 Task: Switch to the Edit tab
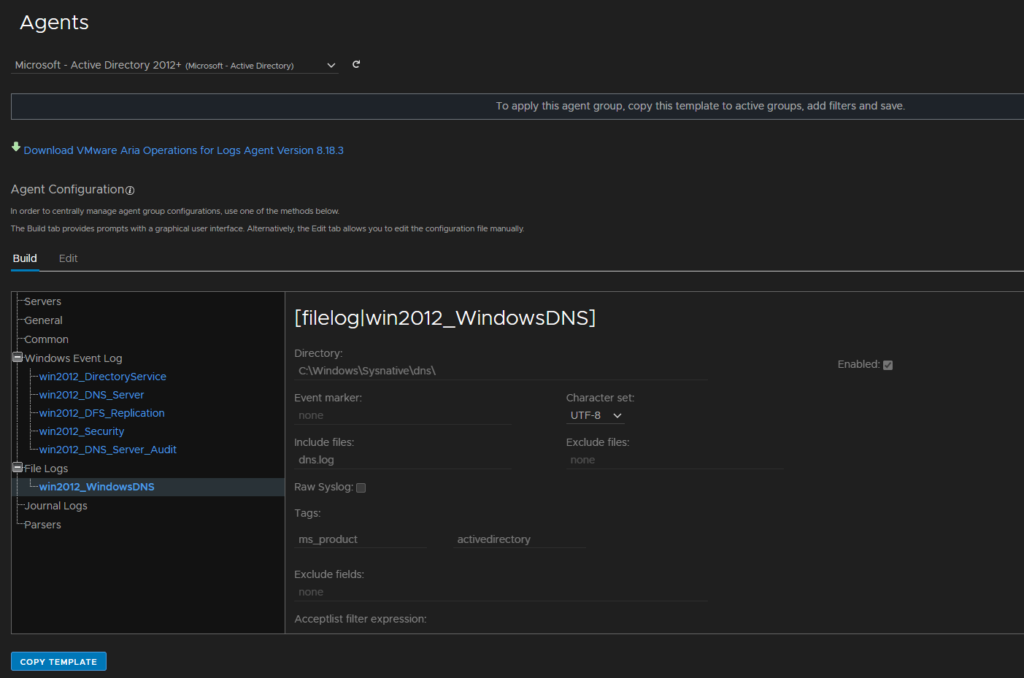[68, 259]
